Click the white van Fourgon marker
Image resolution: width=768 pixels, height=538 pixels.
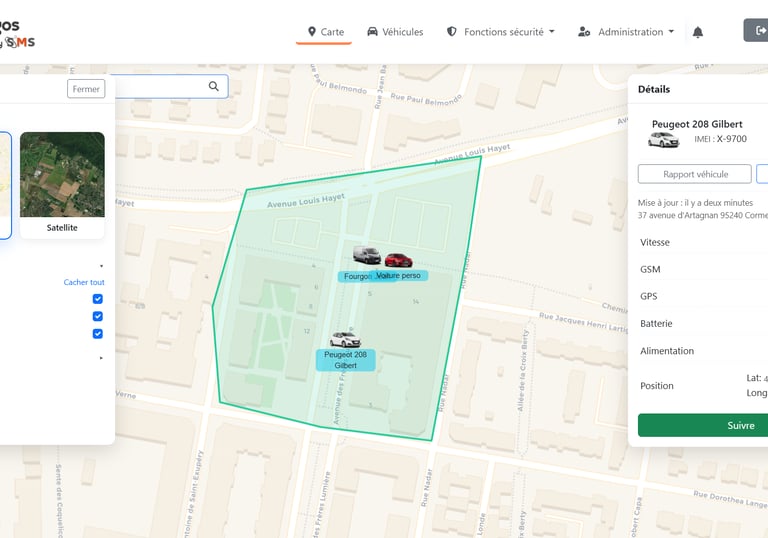click(x=366, y=255)
